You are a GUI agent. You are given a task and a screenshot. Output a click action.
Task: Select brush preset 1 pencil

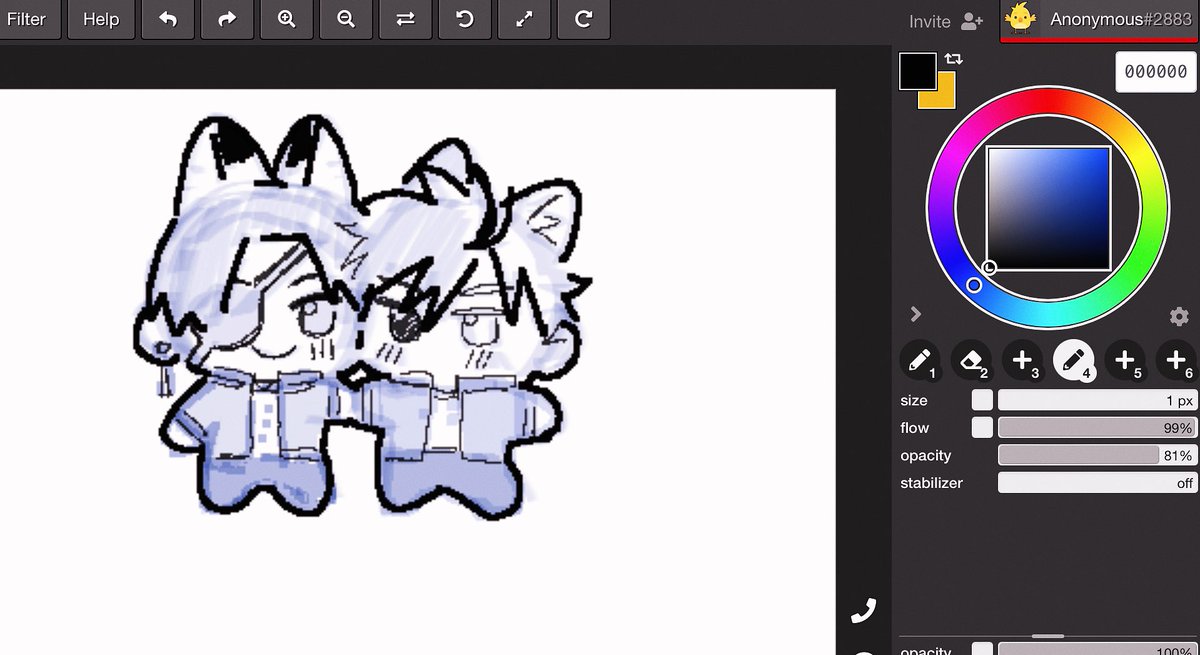920,360
